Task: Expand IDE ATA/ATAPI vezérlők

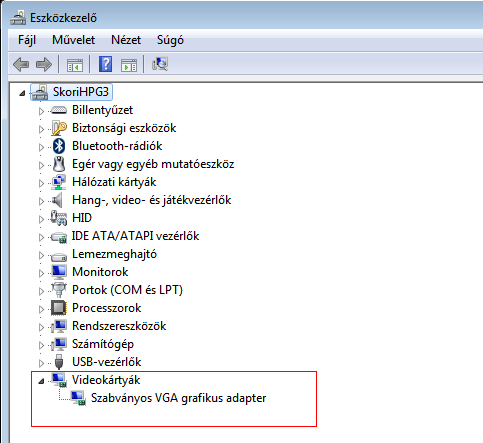Action: (x=41, y=237)
